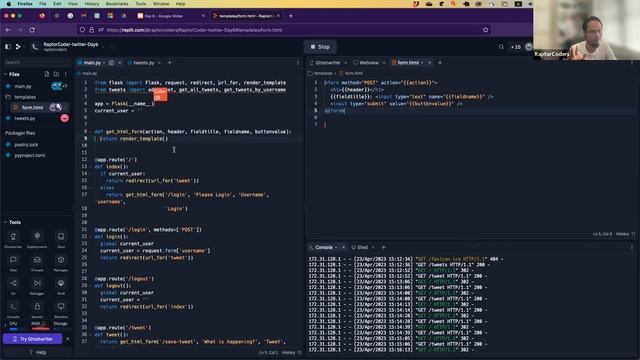Click the Try Ghostwriter button
This screenshot has width=640, height=360.
[33, 339]
